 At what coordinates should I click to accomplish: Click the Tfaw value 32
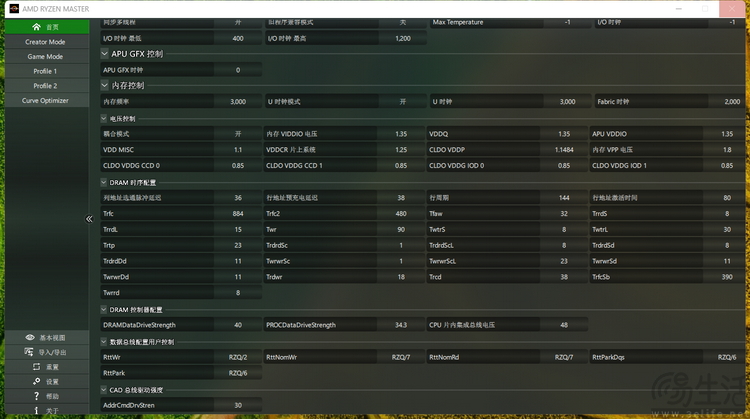tap(564, 213)
